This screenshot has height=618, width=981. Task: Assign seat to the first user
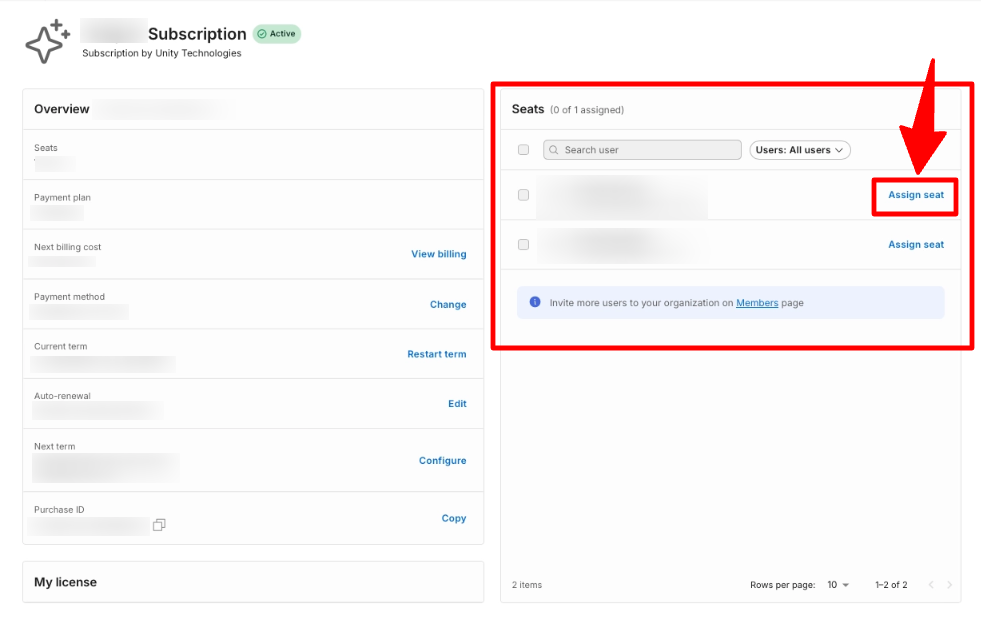coord(916,195)
